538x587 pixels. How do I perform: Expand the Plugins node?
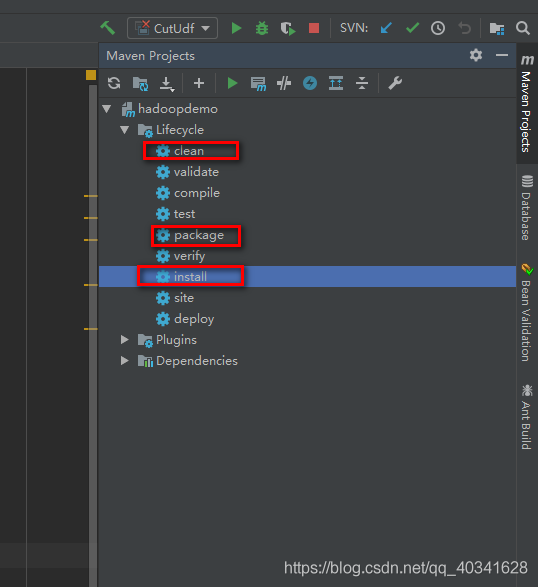pyautogui.click(x=125, y=340)
